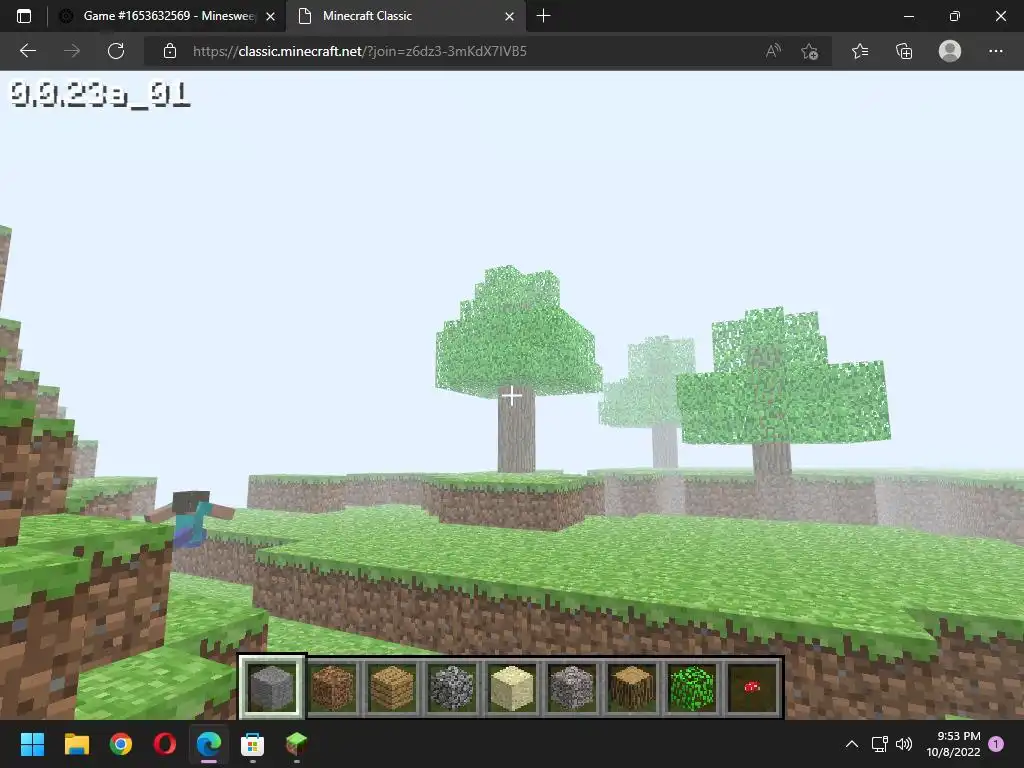The height and width of the screenshot is (768, 1024).
Task: Close the Minesweeper game tab
Action: [x=270, y=16]
